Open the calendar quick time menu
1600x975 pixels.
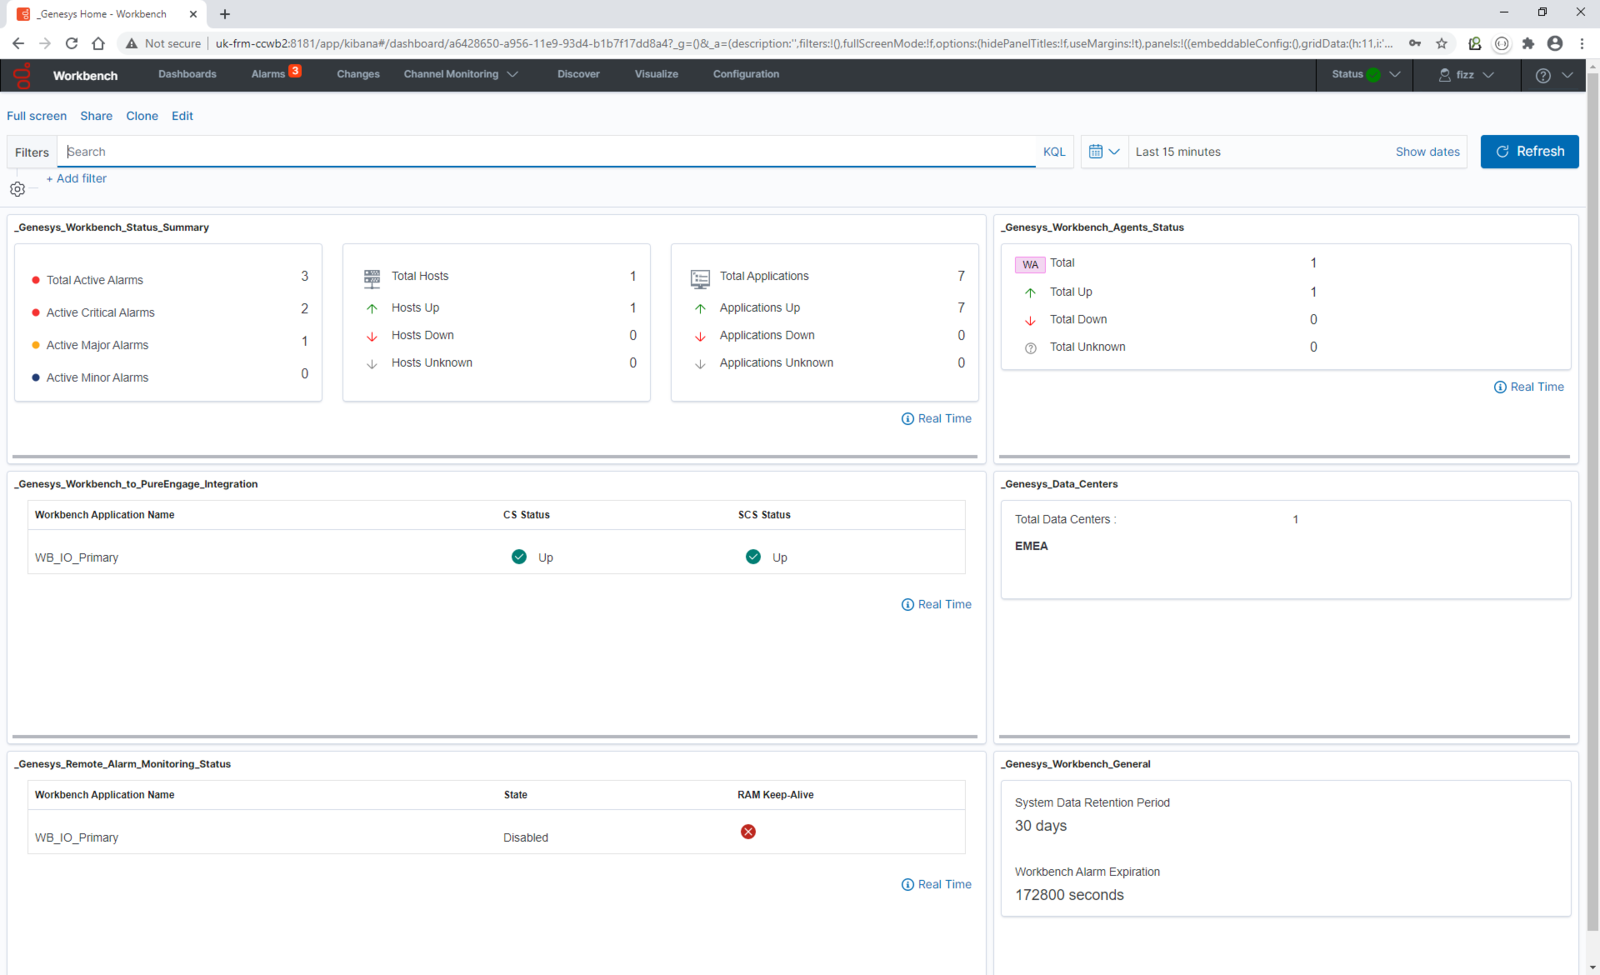point(1104,152)
